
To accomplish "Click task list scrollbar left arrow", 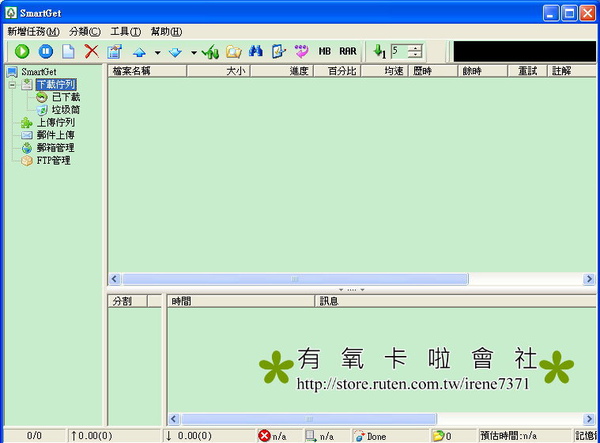I will (x=114, y=279).
